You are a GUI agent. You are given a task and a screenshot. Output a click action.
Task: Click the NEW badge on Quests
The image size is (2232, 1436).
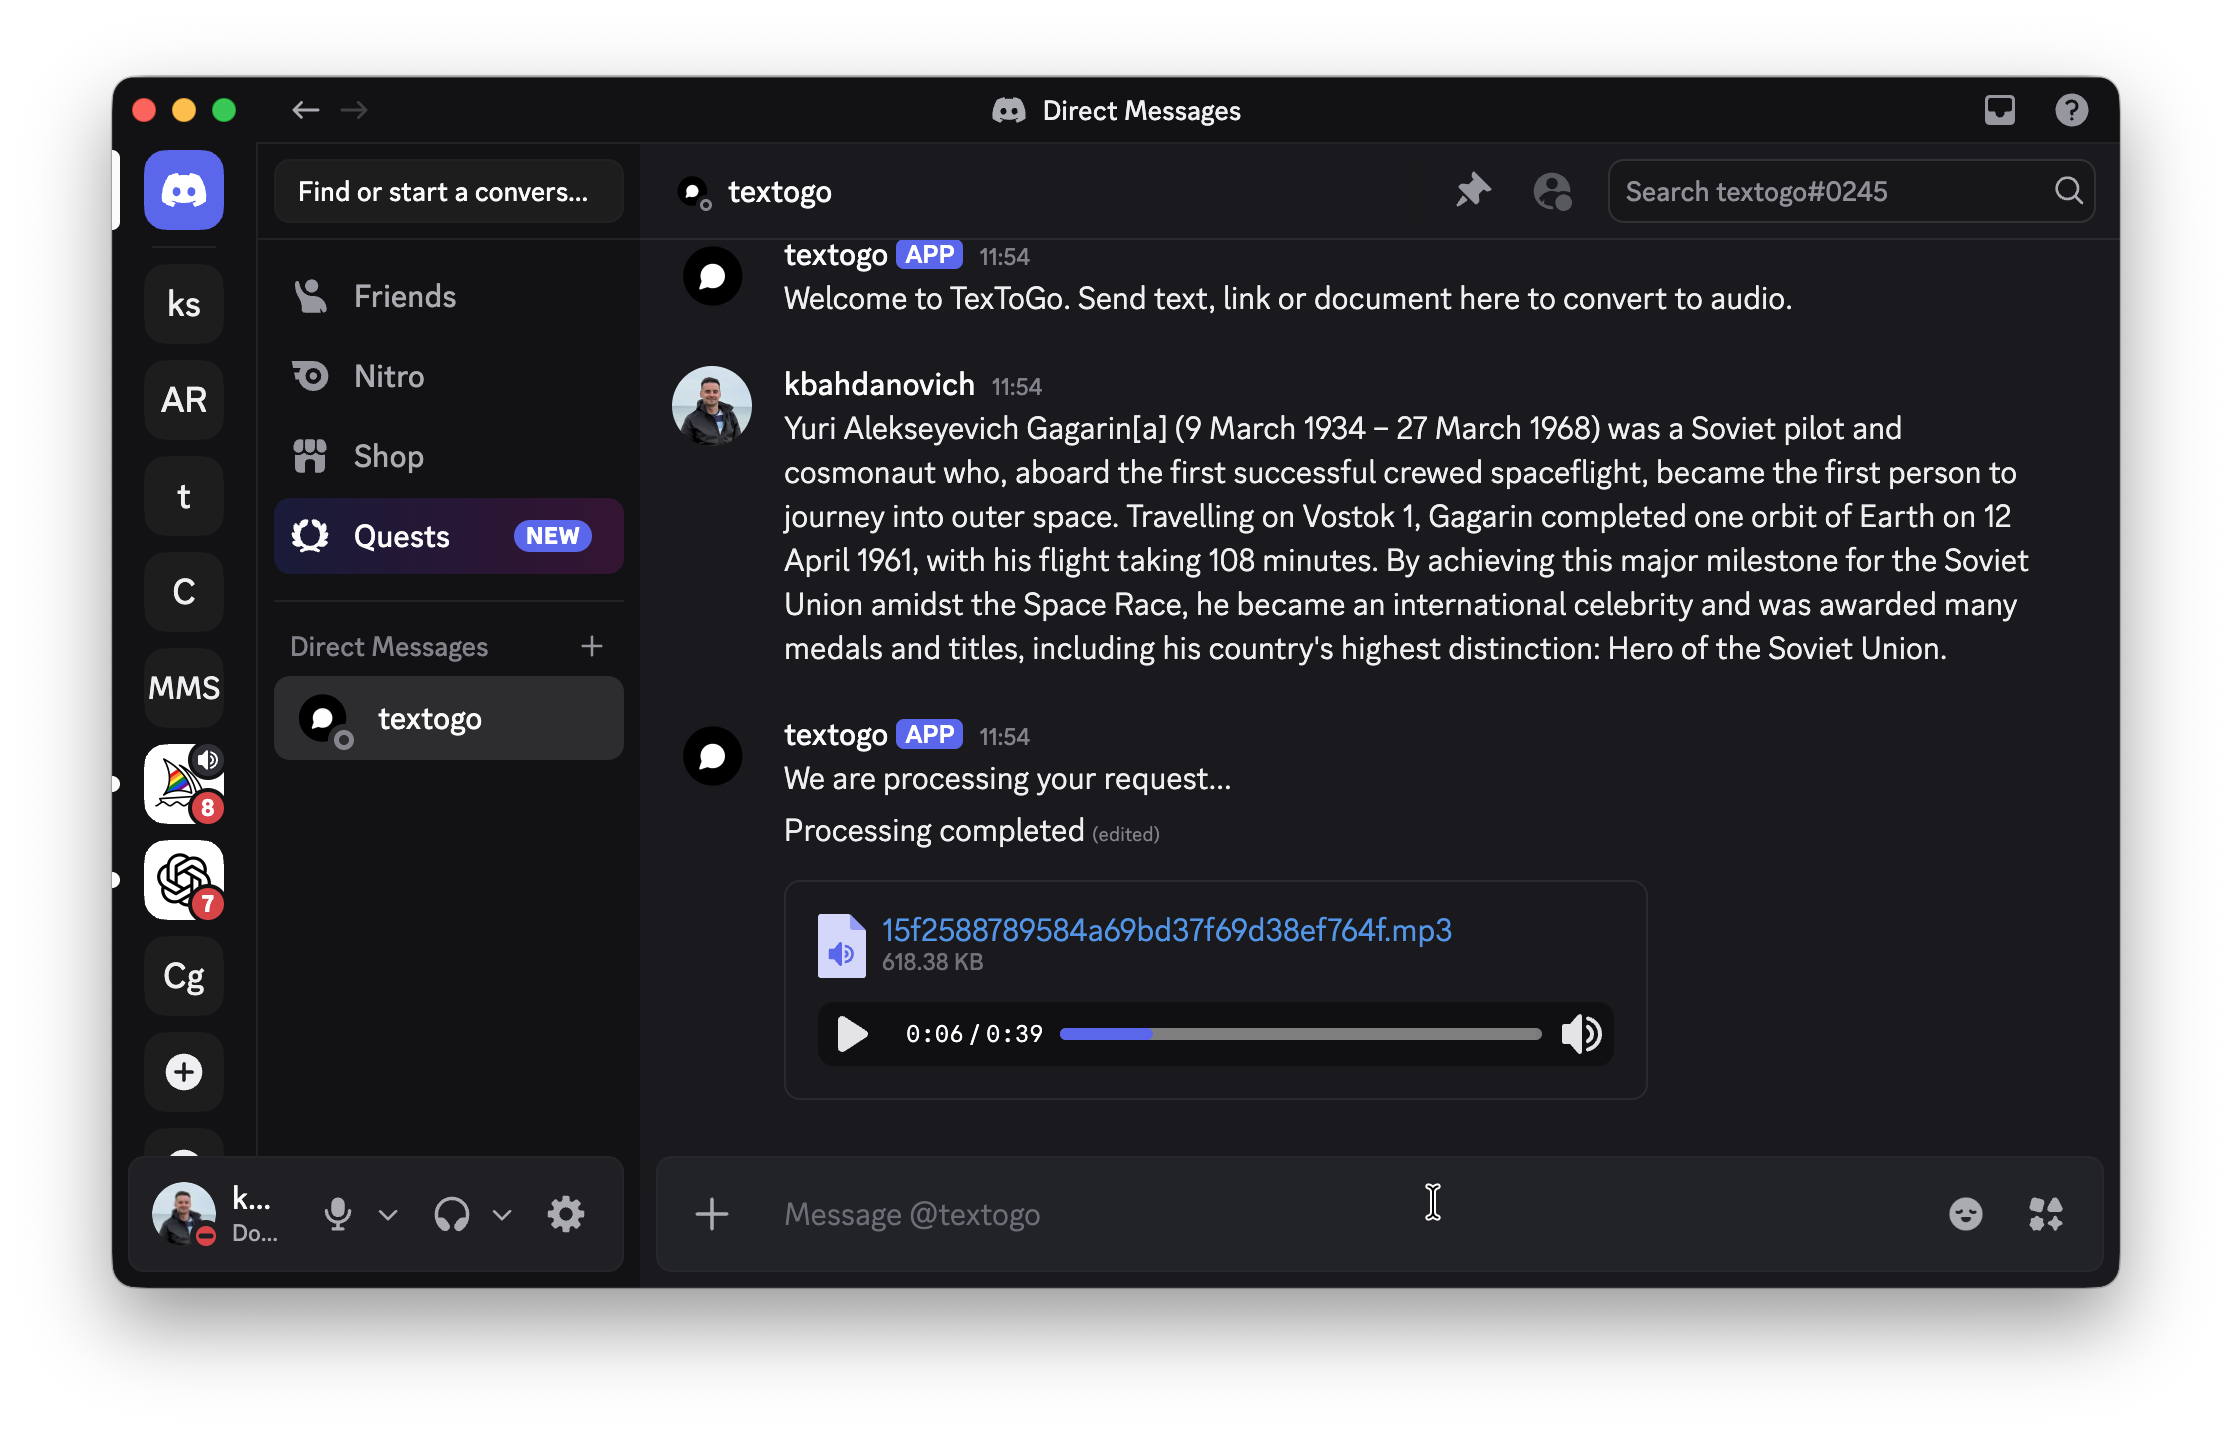[553, 536]
